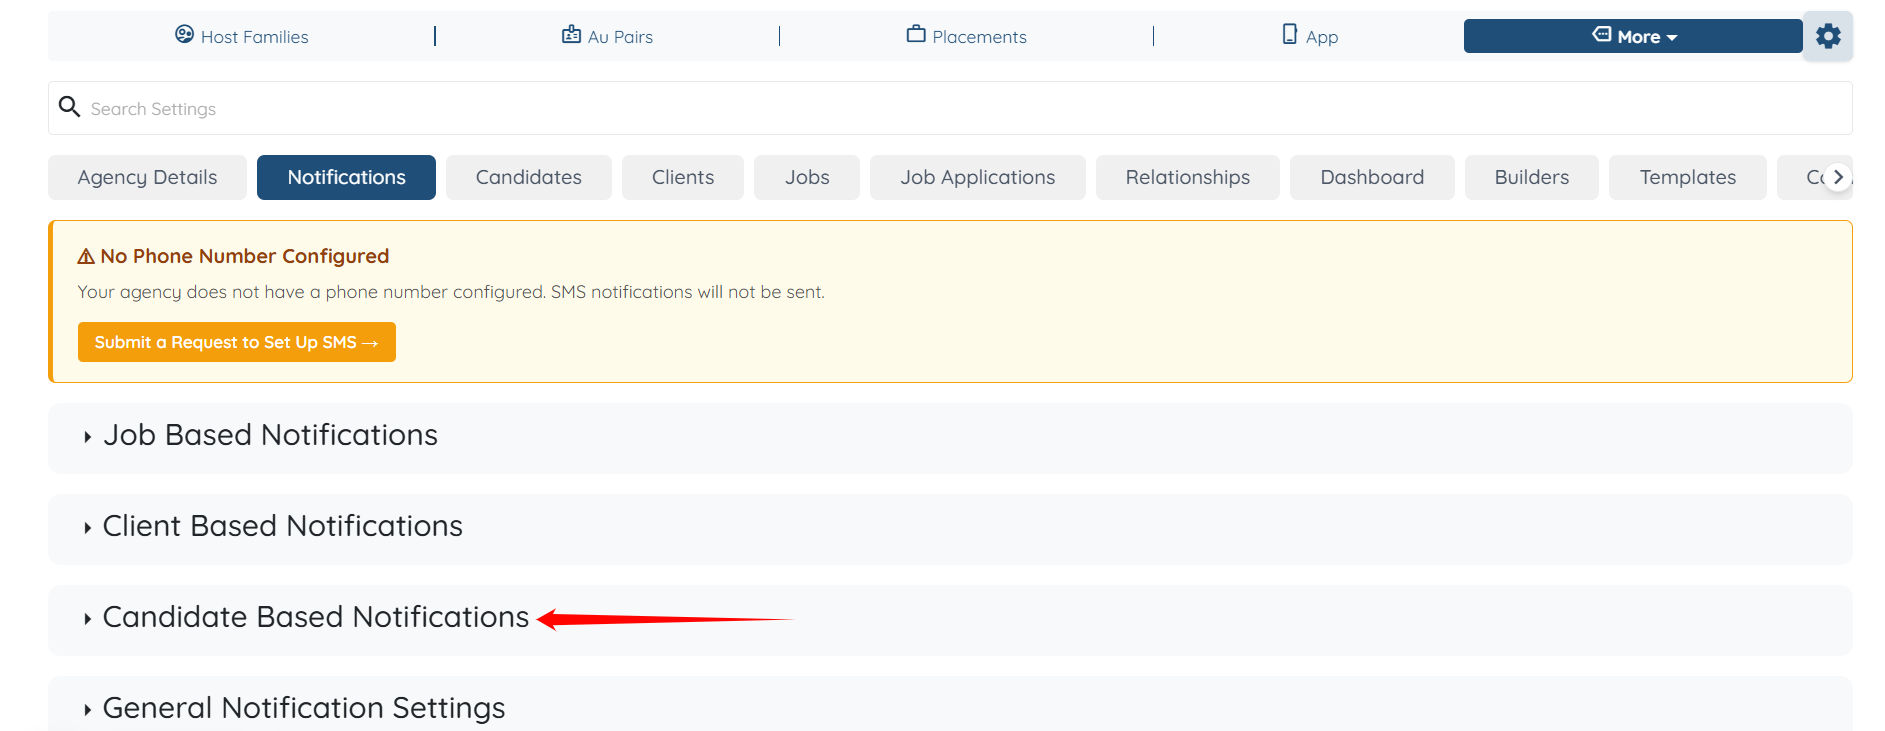Open the Placements page
The image size is (1885, 731).
click(966, 36)
